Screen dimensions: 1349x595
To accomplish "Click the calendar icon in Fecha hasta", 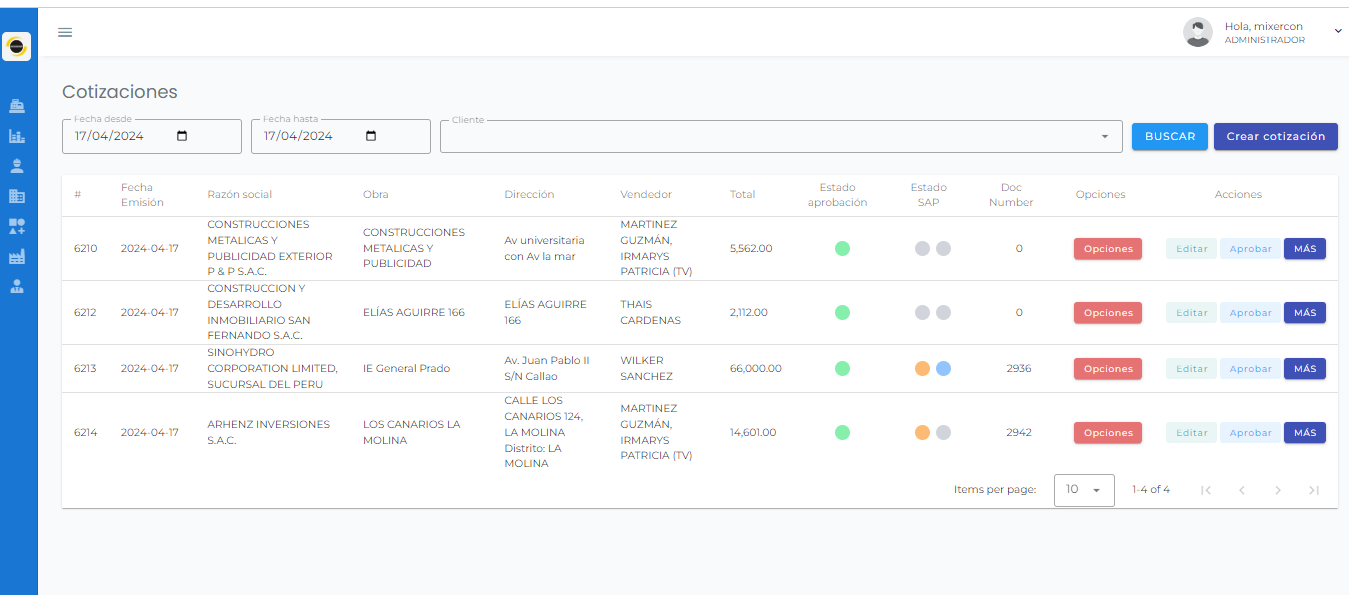I will pos(371,137).
